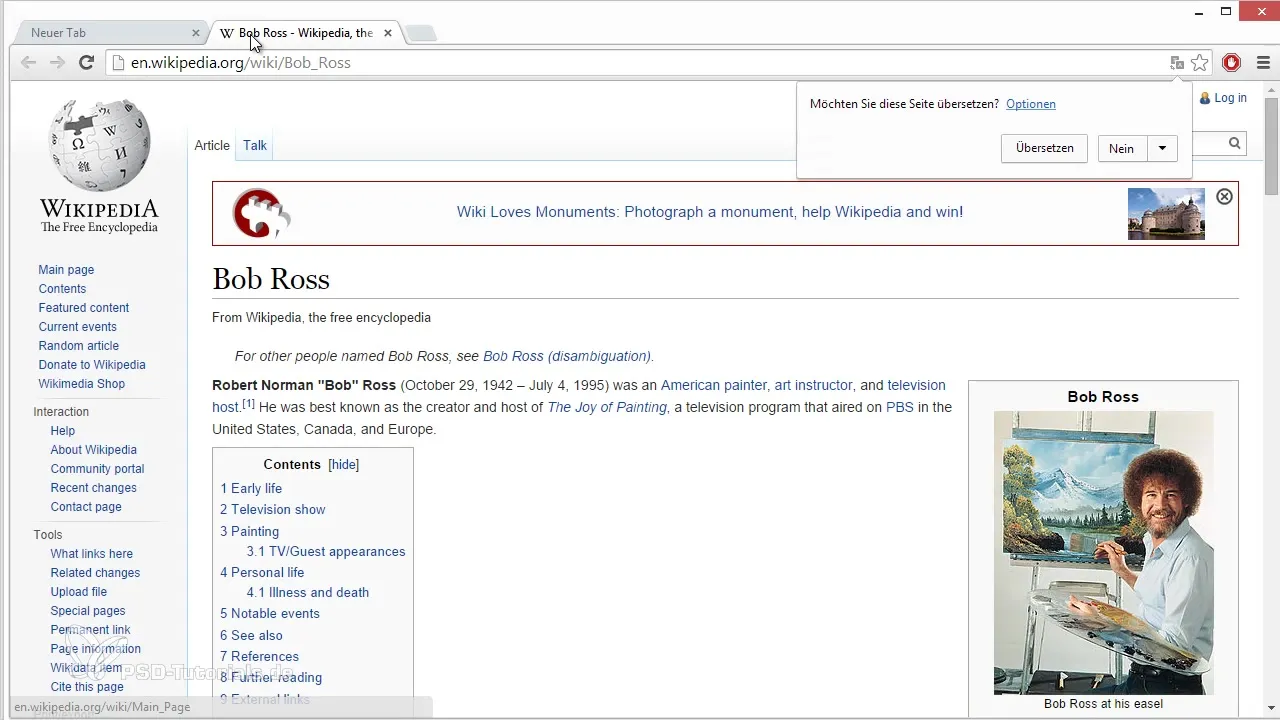1280x720 pixels.
Task: Jump to 5 Notable events section
Action: pos(270,614)
